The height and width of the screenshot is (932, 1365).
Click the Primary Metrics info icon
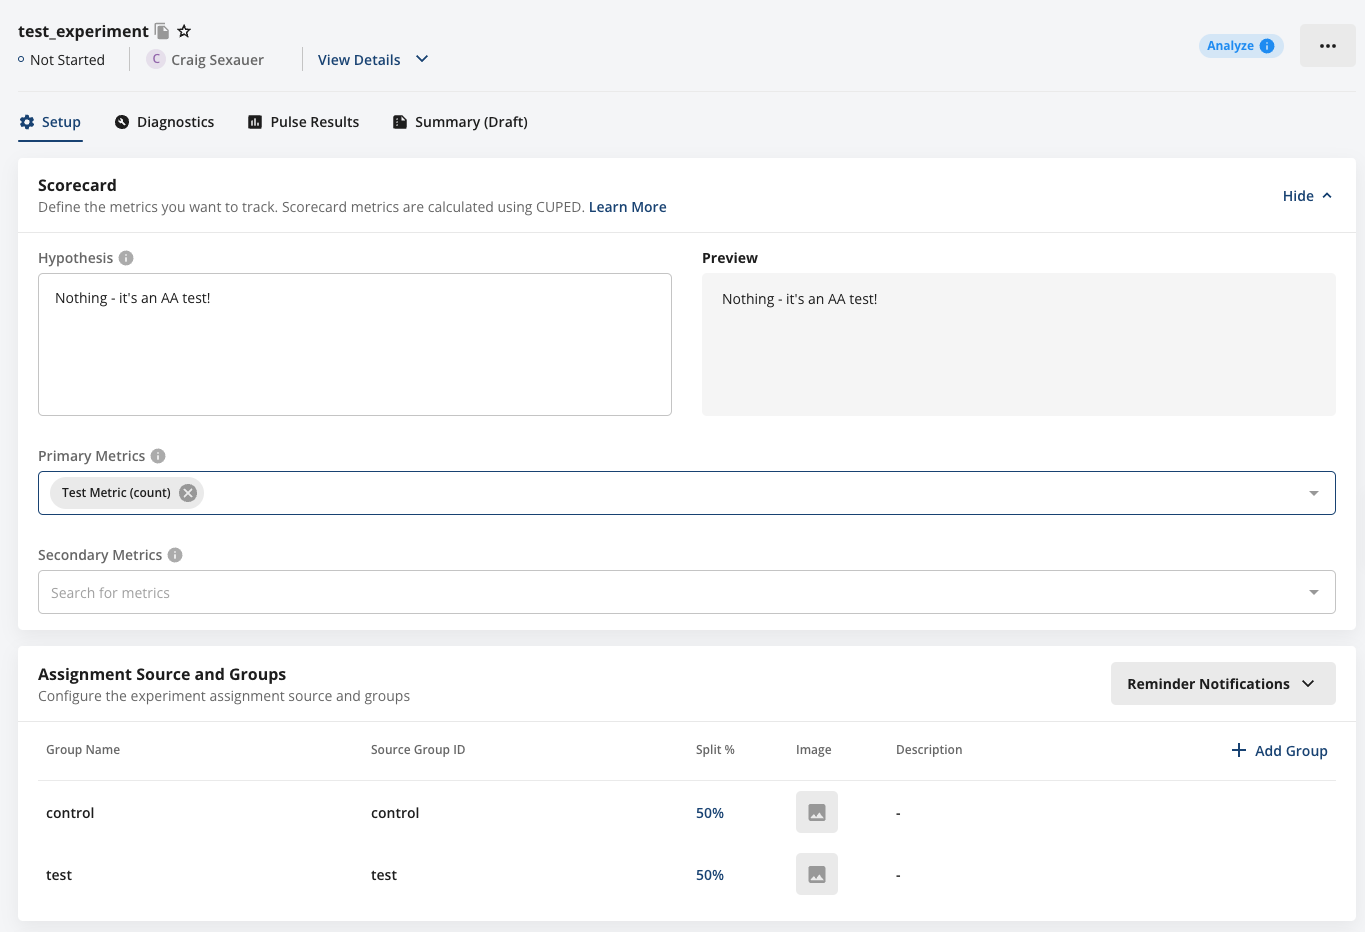click(158, 456)
